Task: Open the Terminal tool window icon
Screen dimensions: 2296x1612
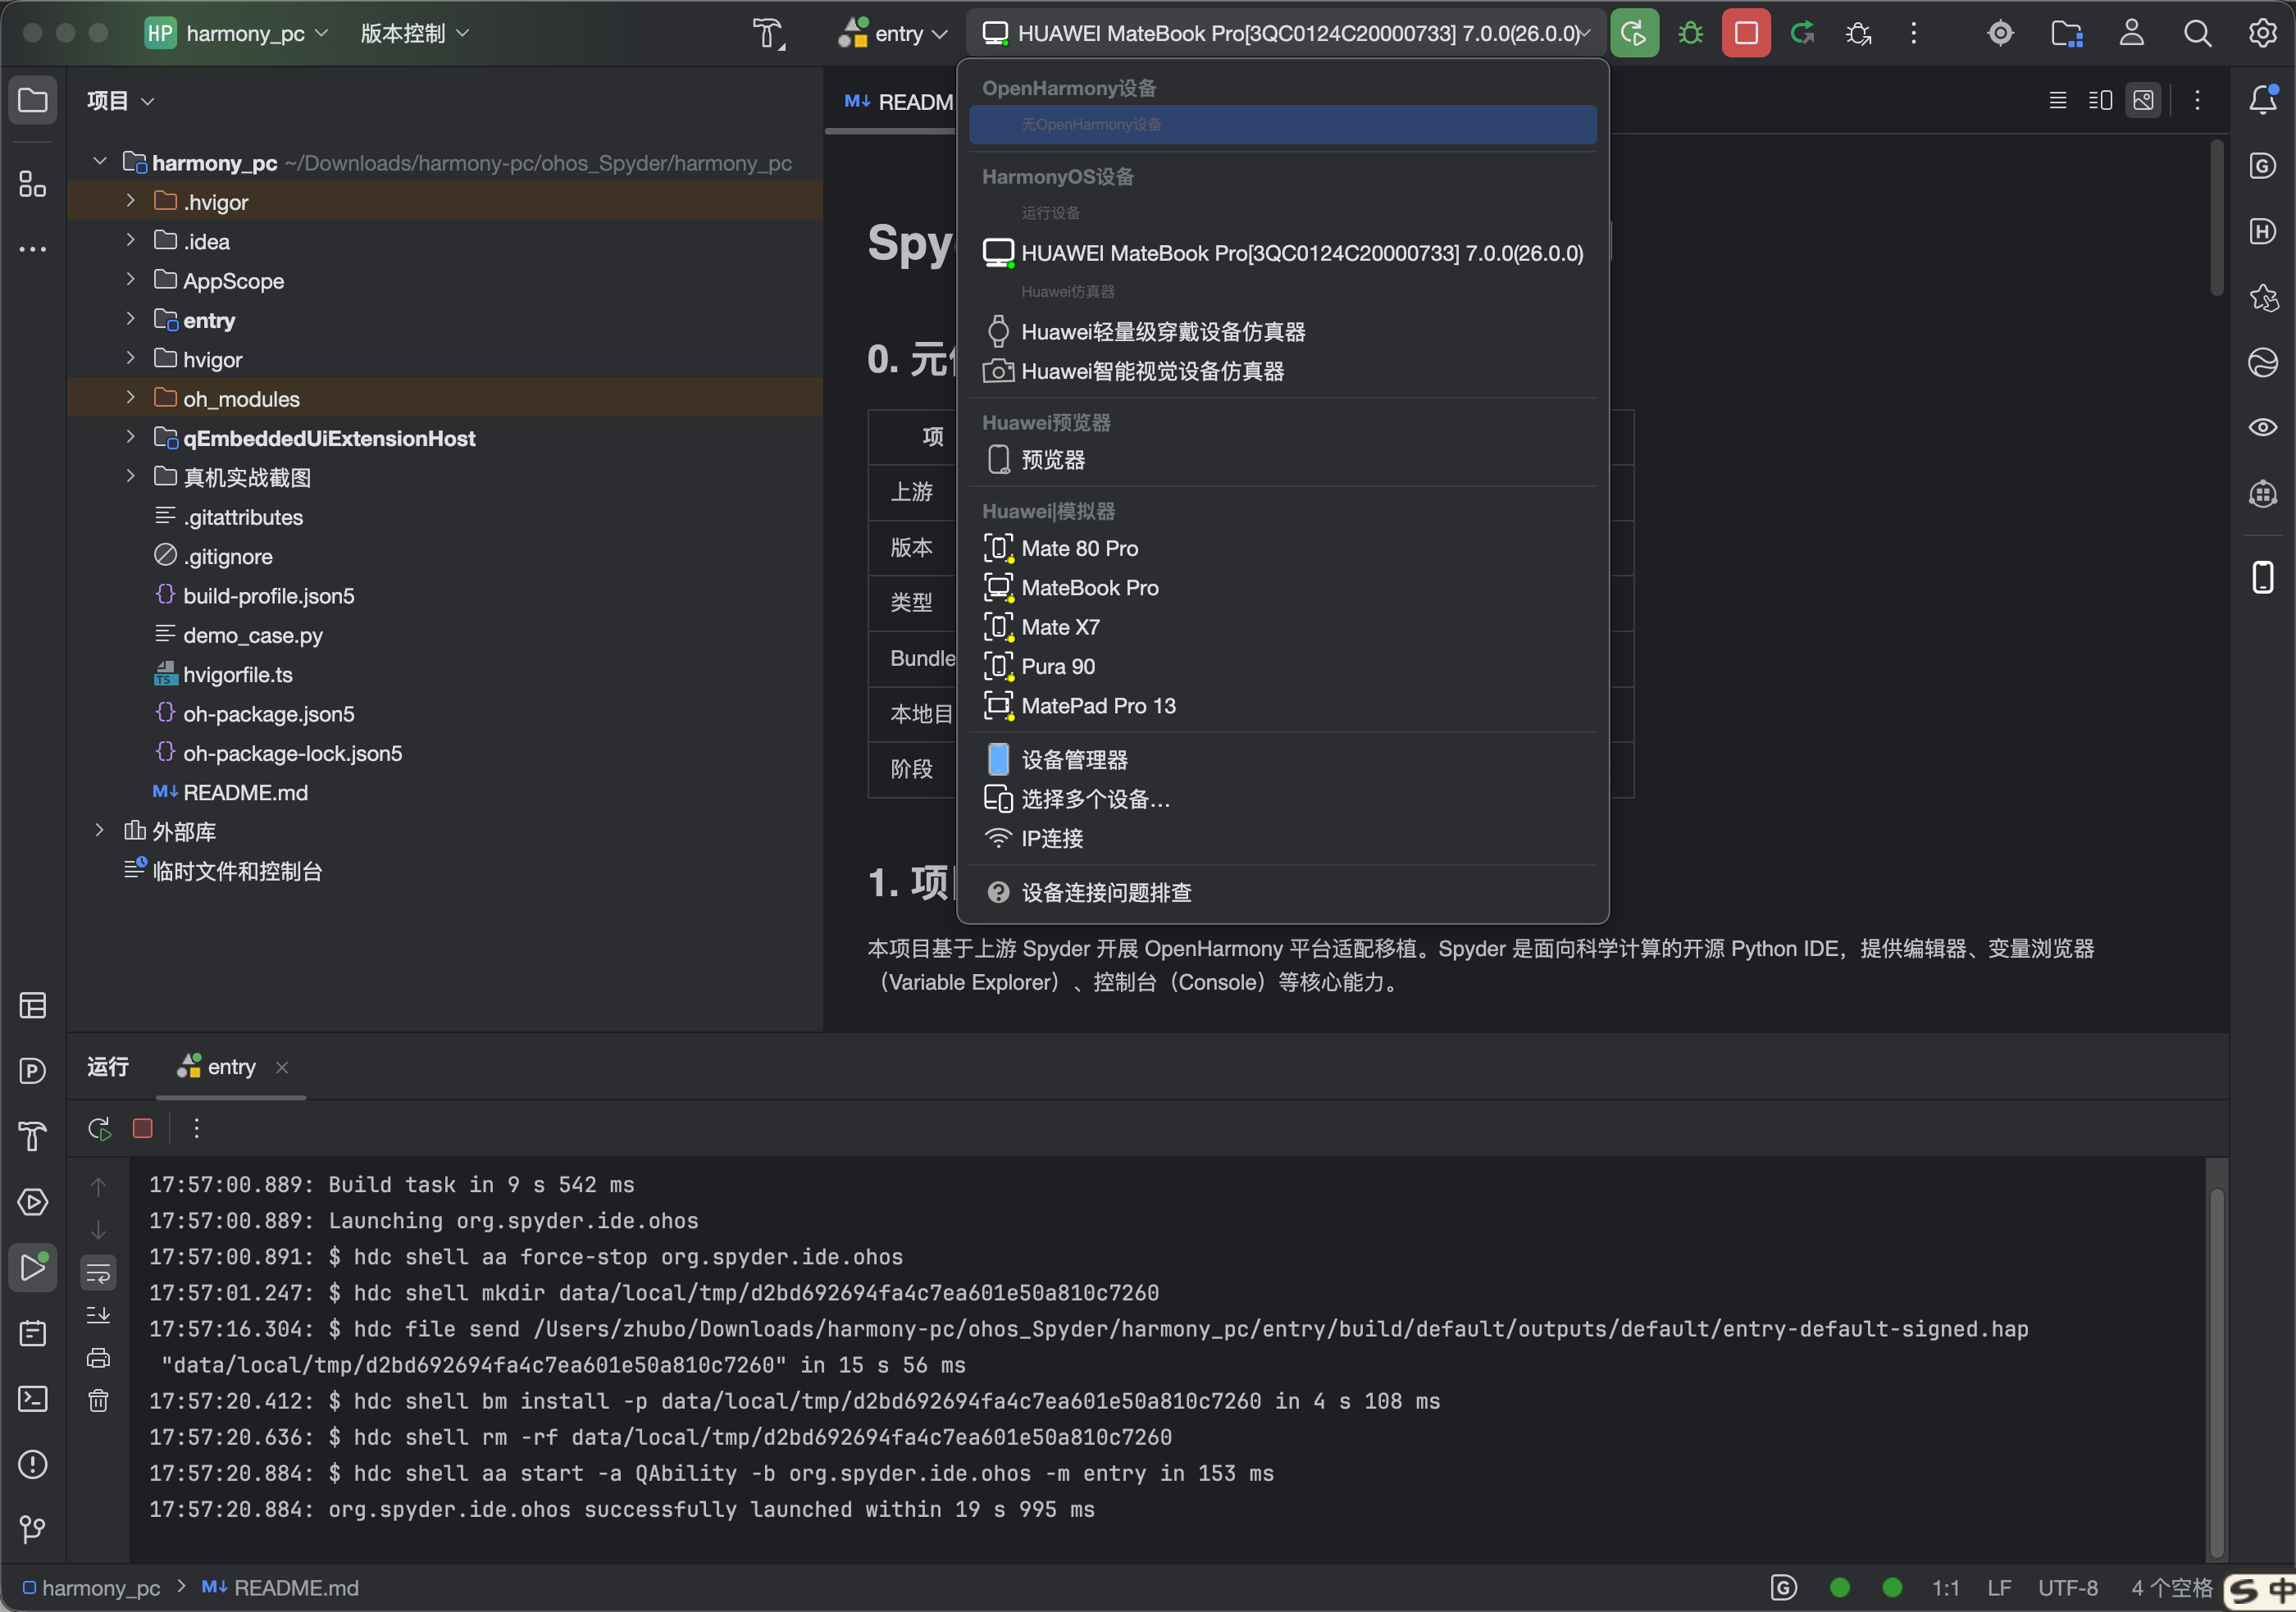Action: pos(33,1398)
